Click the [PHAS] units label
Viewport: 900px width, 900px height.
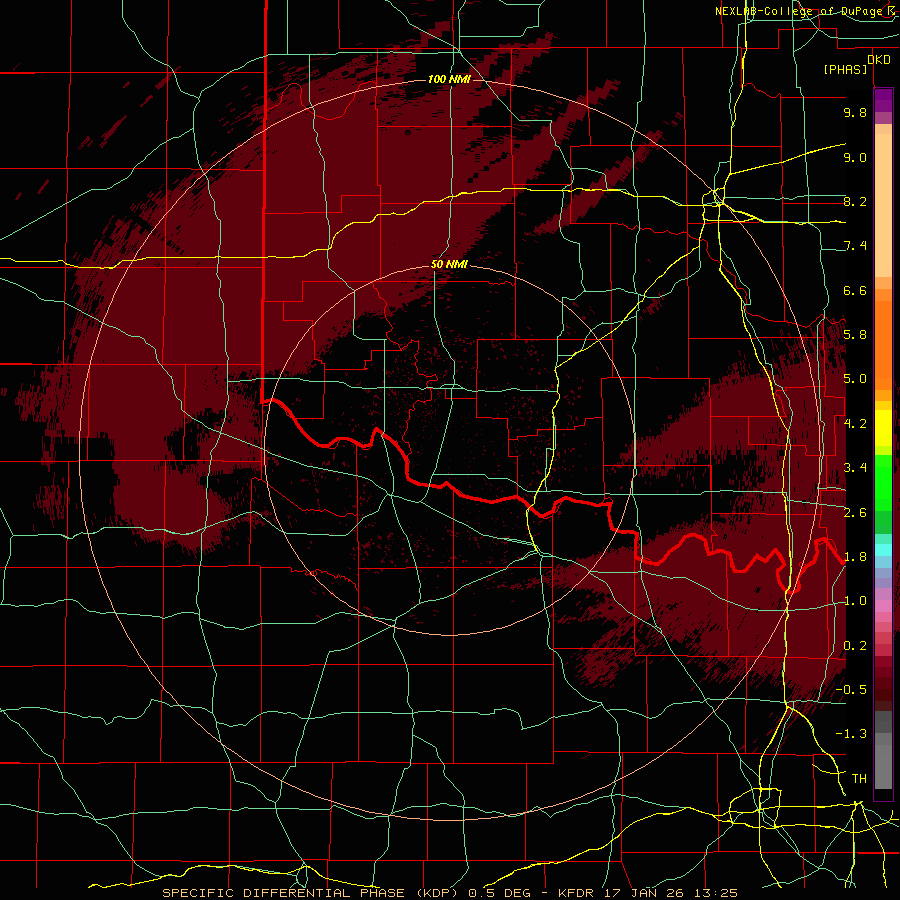click(845, 69)
